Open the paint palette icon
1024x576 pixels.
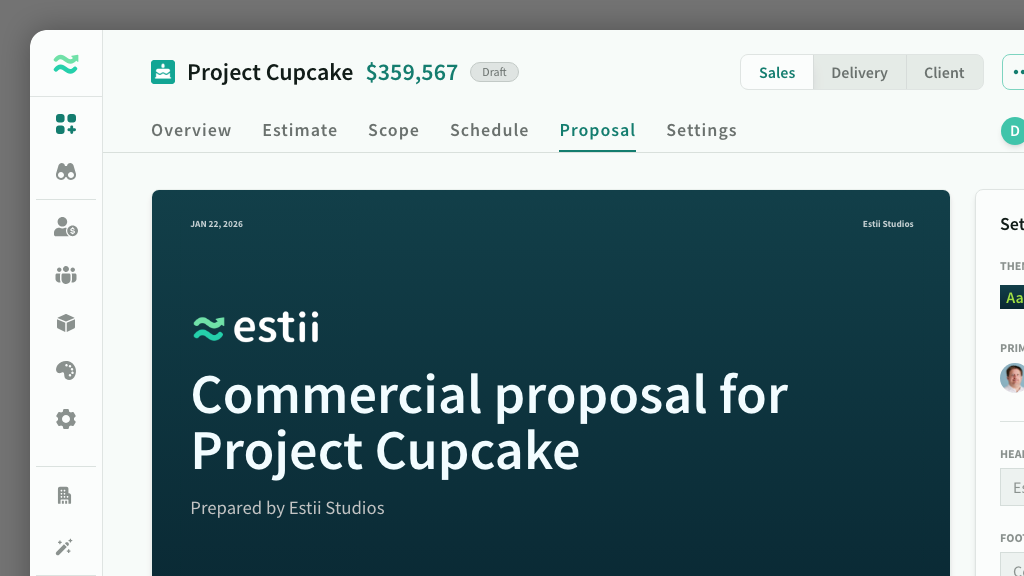(66, 371)
